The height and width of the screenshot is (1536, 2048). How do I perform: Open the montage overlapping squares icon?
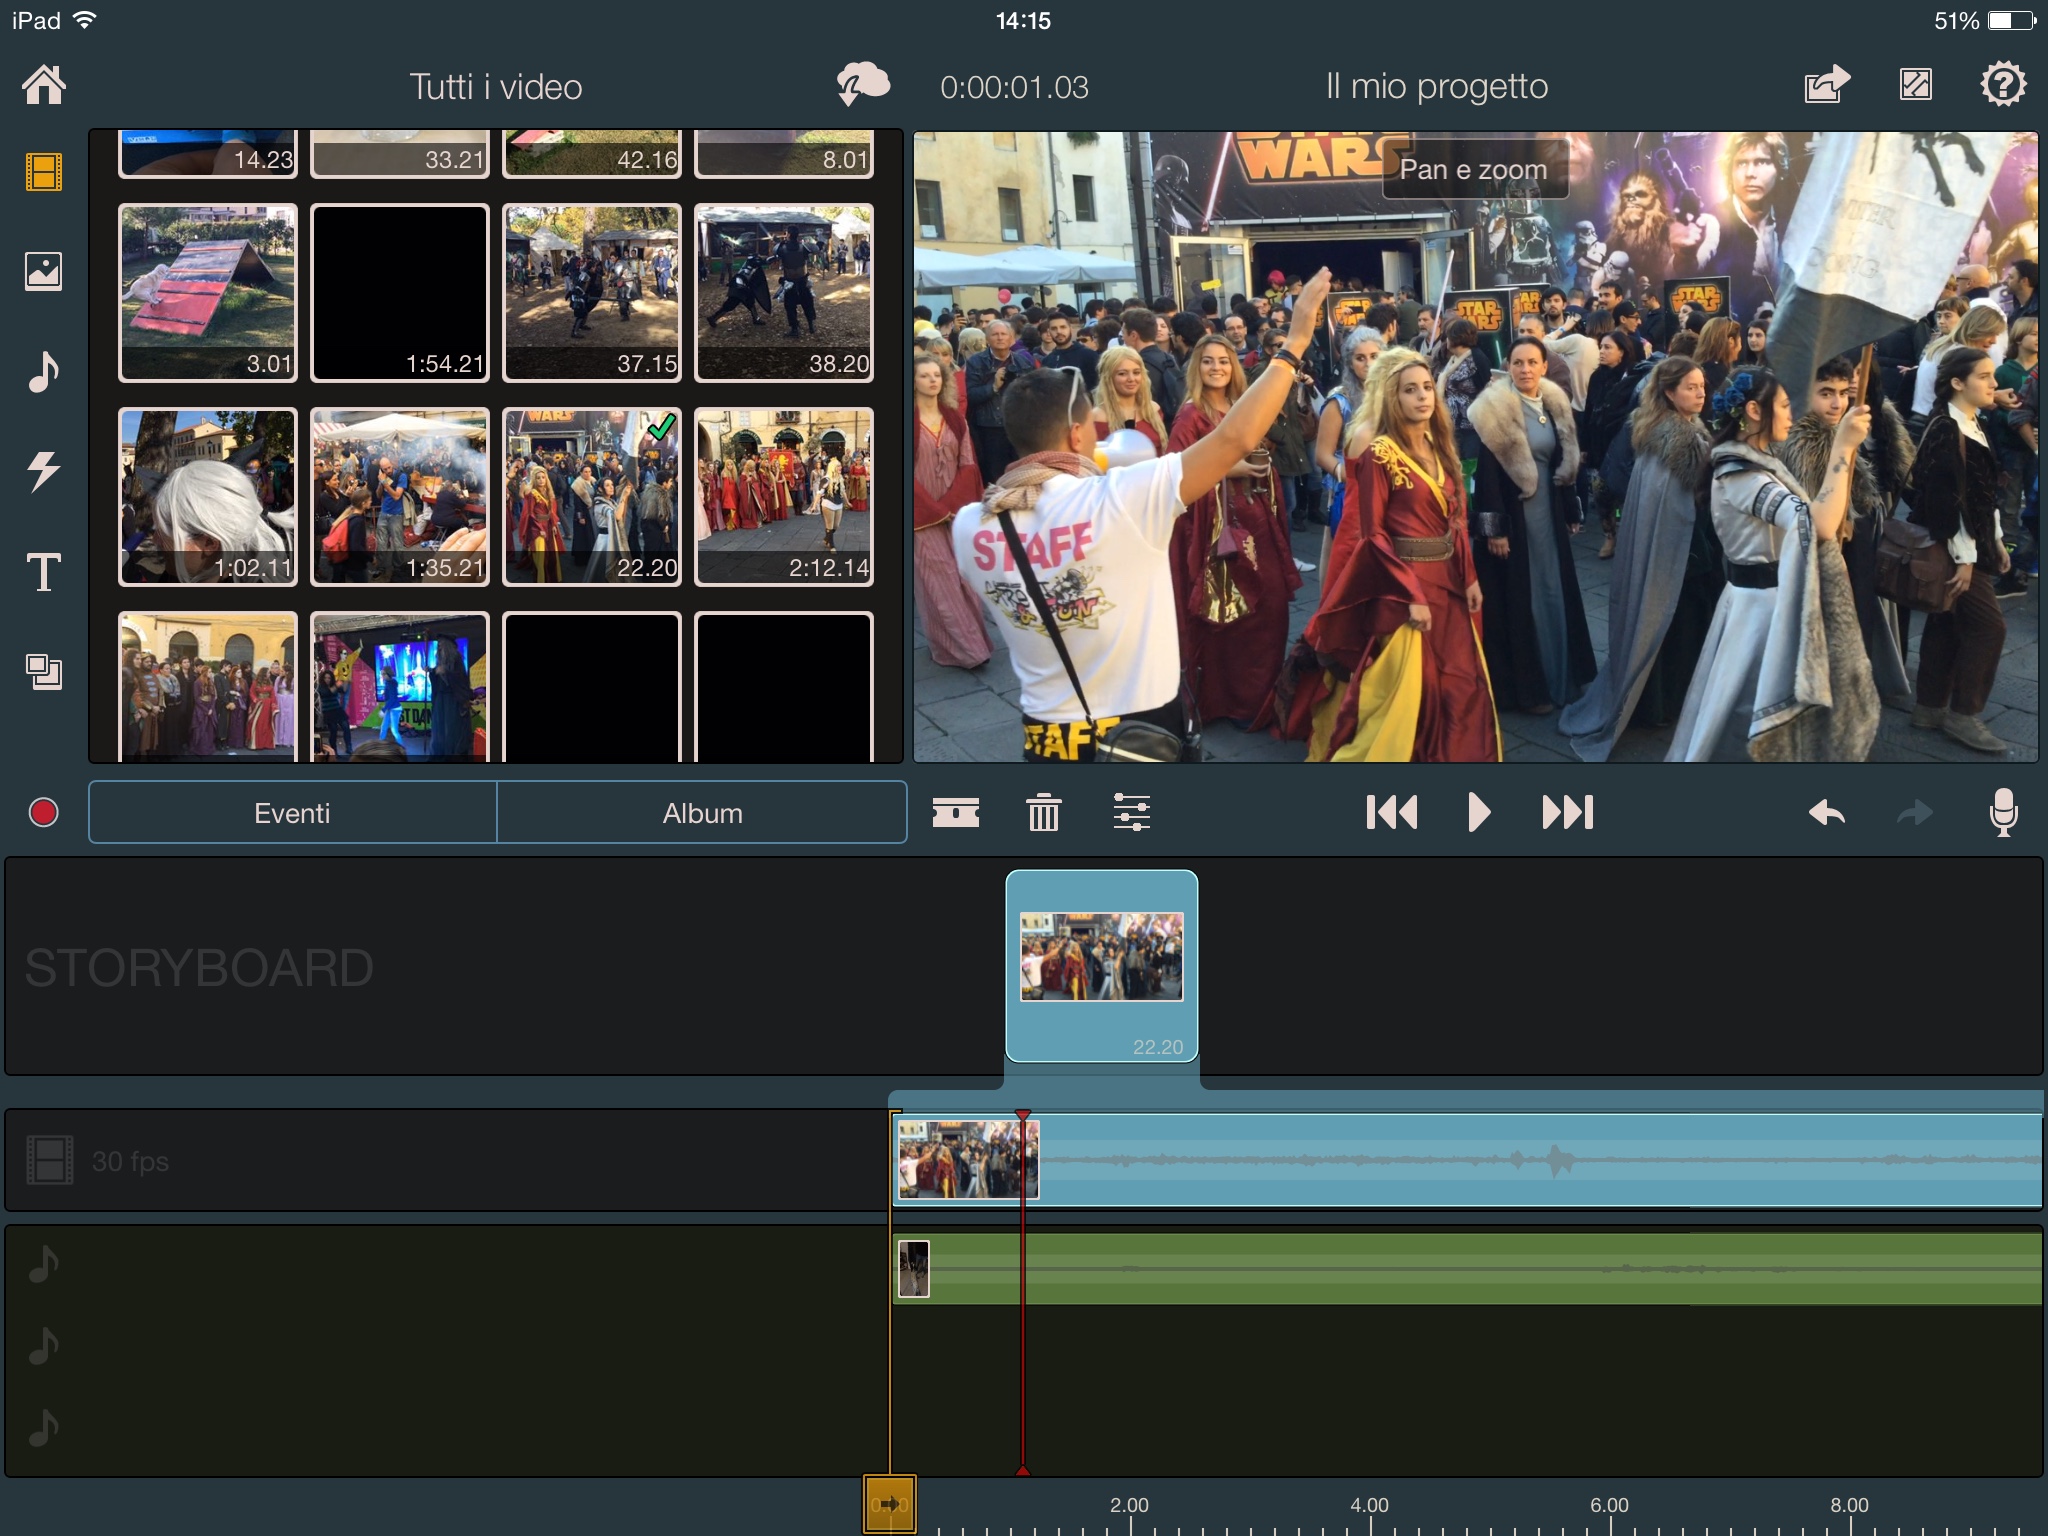[44, 671]
